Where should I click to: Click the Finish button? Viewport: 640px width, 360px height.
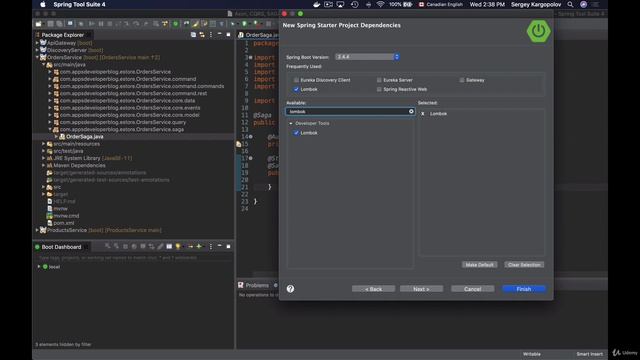tap(524, 289)
